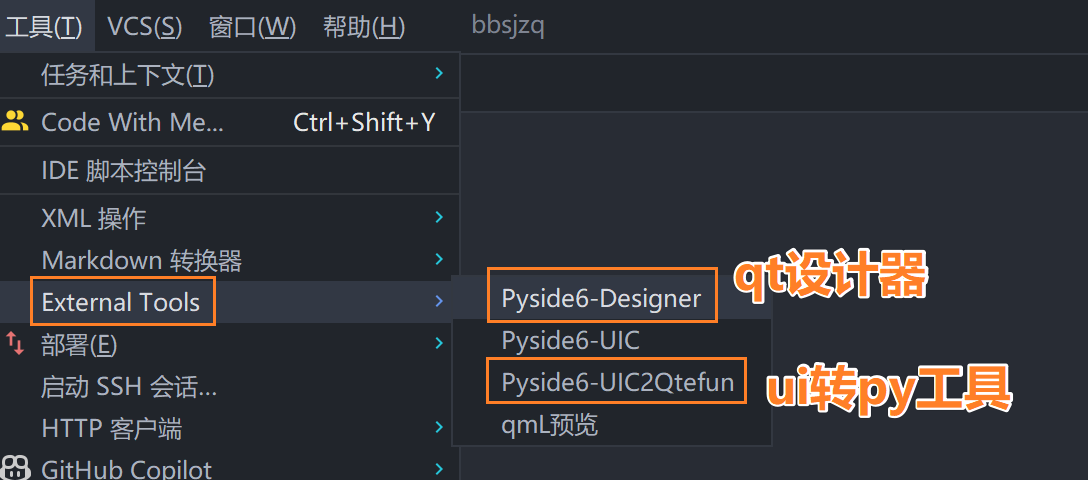The width and height of the screenshot is (1088, 480).
Task: Open the 工具 menu in the menu bar
Action: pyautogui.click(x=44, y=27)
